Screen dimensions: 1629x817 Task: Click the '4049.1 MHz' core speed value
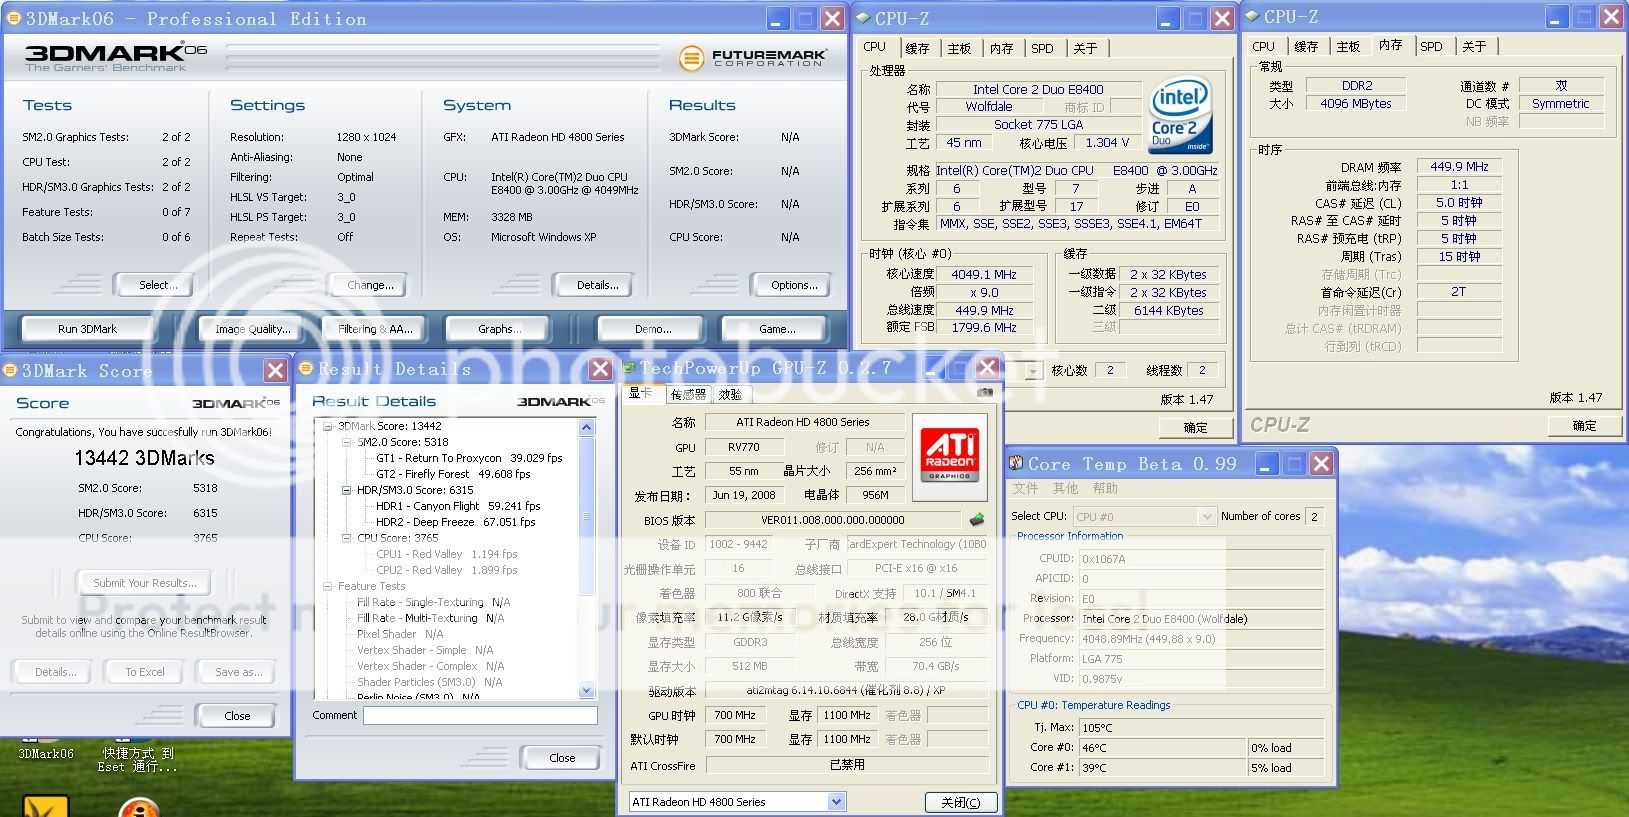985,274
